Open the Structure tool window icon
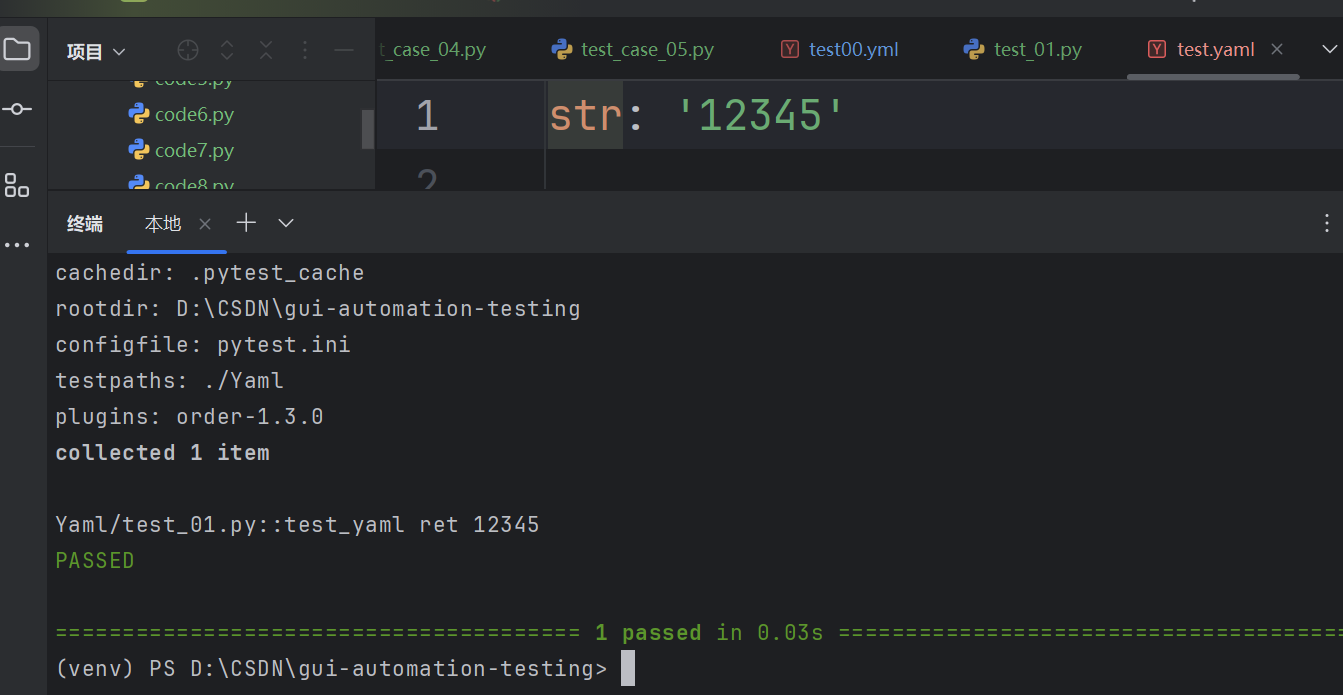 tap(17, 184)
